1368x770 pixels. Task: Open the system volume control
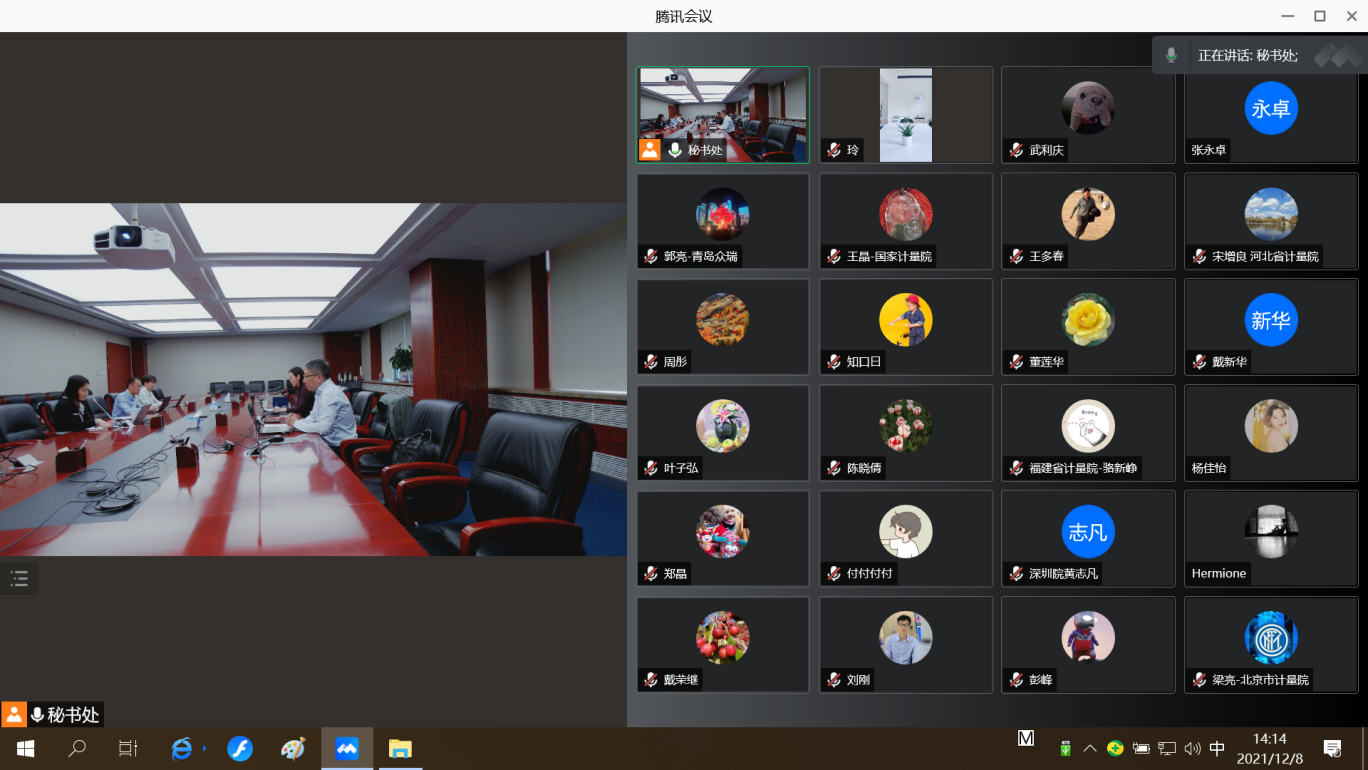(1192, 748)
